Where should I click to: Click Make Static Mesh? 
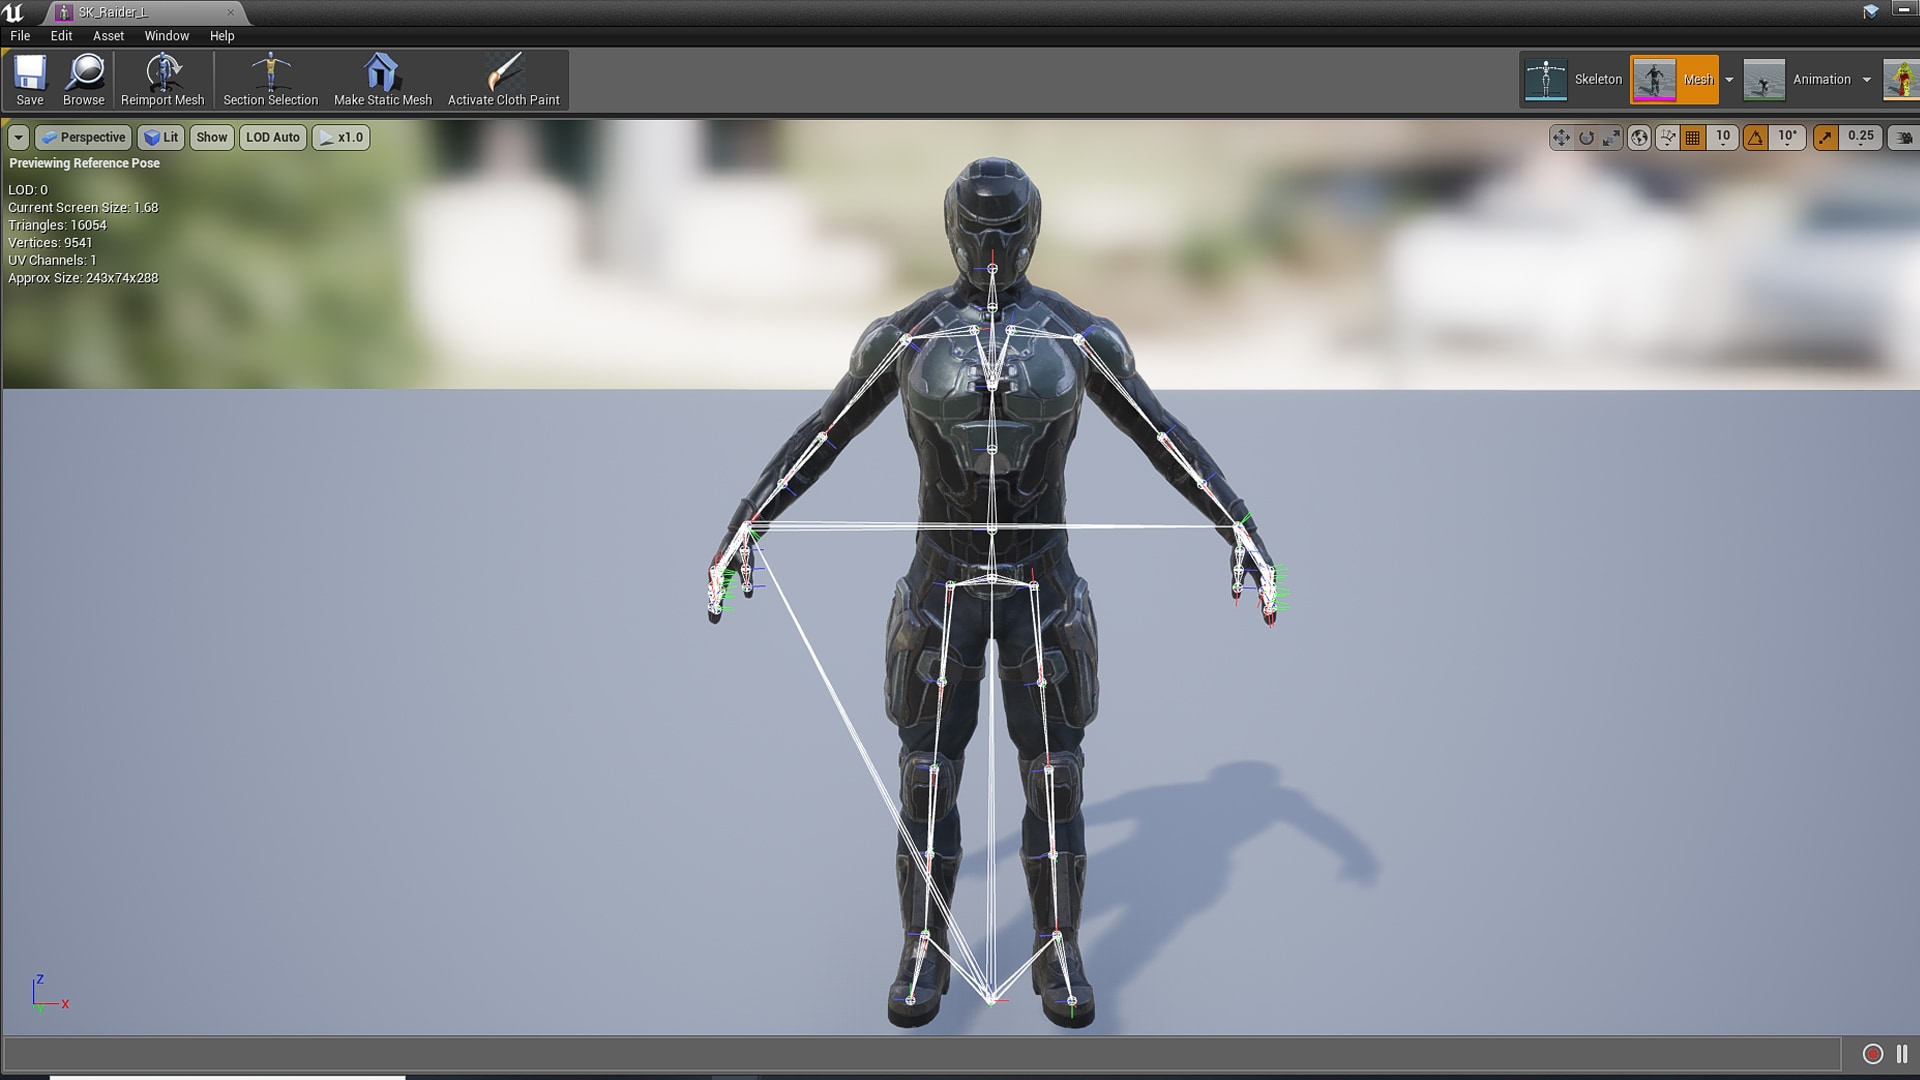coord(383,78)
